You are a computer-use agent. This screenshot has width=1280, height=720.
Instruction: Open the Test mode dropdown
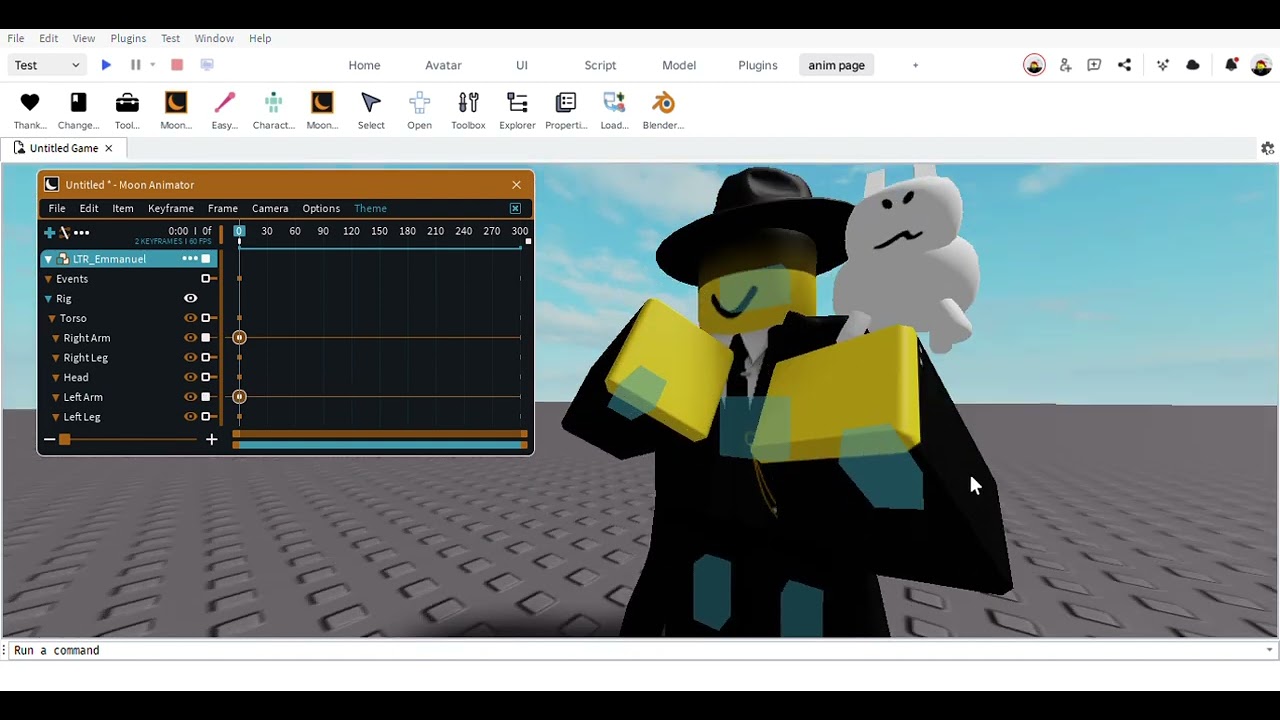[x=47, y=65]
